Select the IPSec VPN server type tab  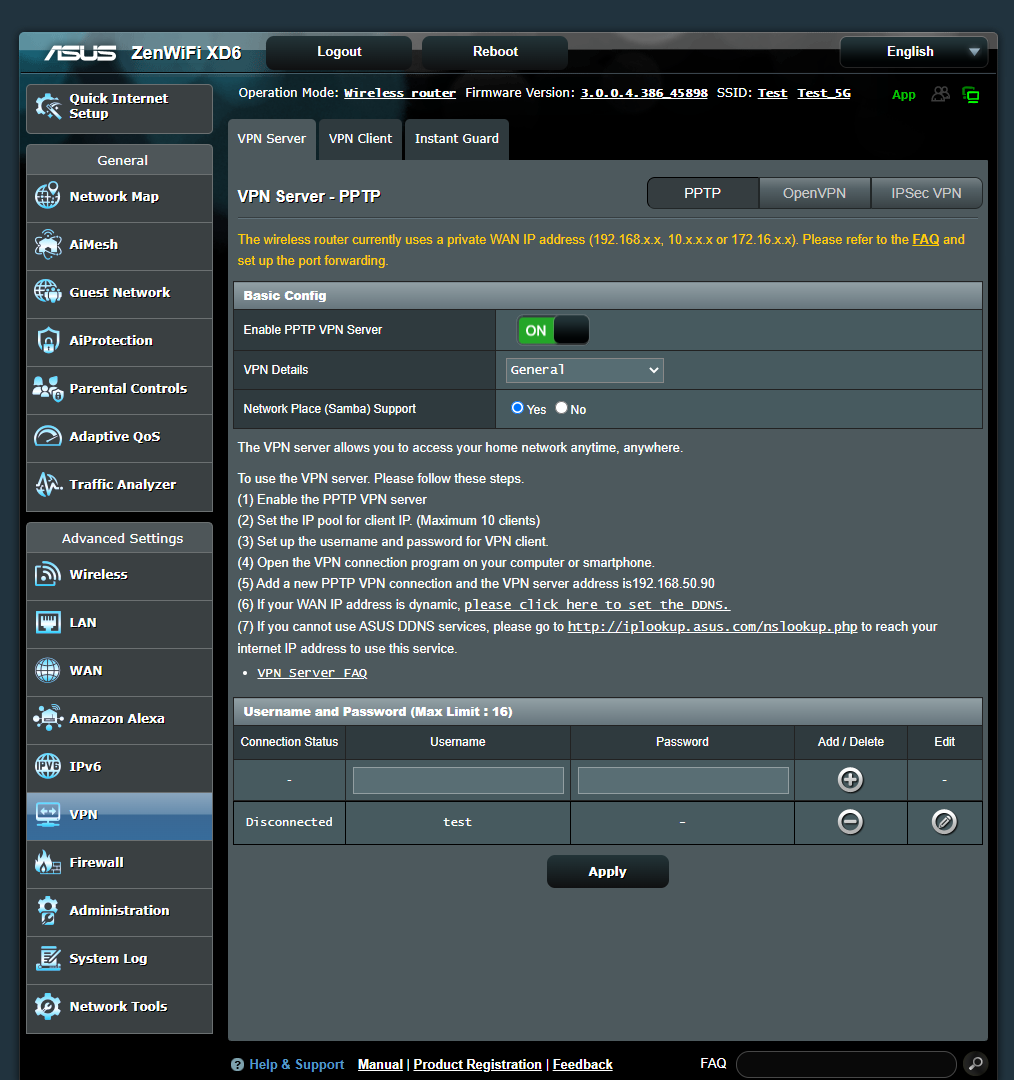coord(927,194)
